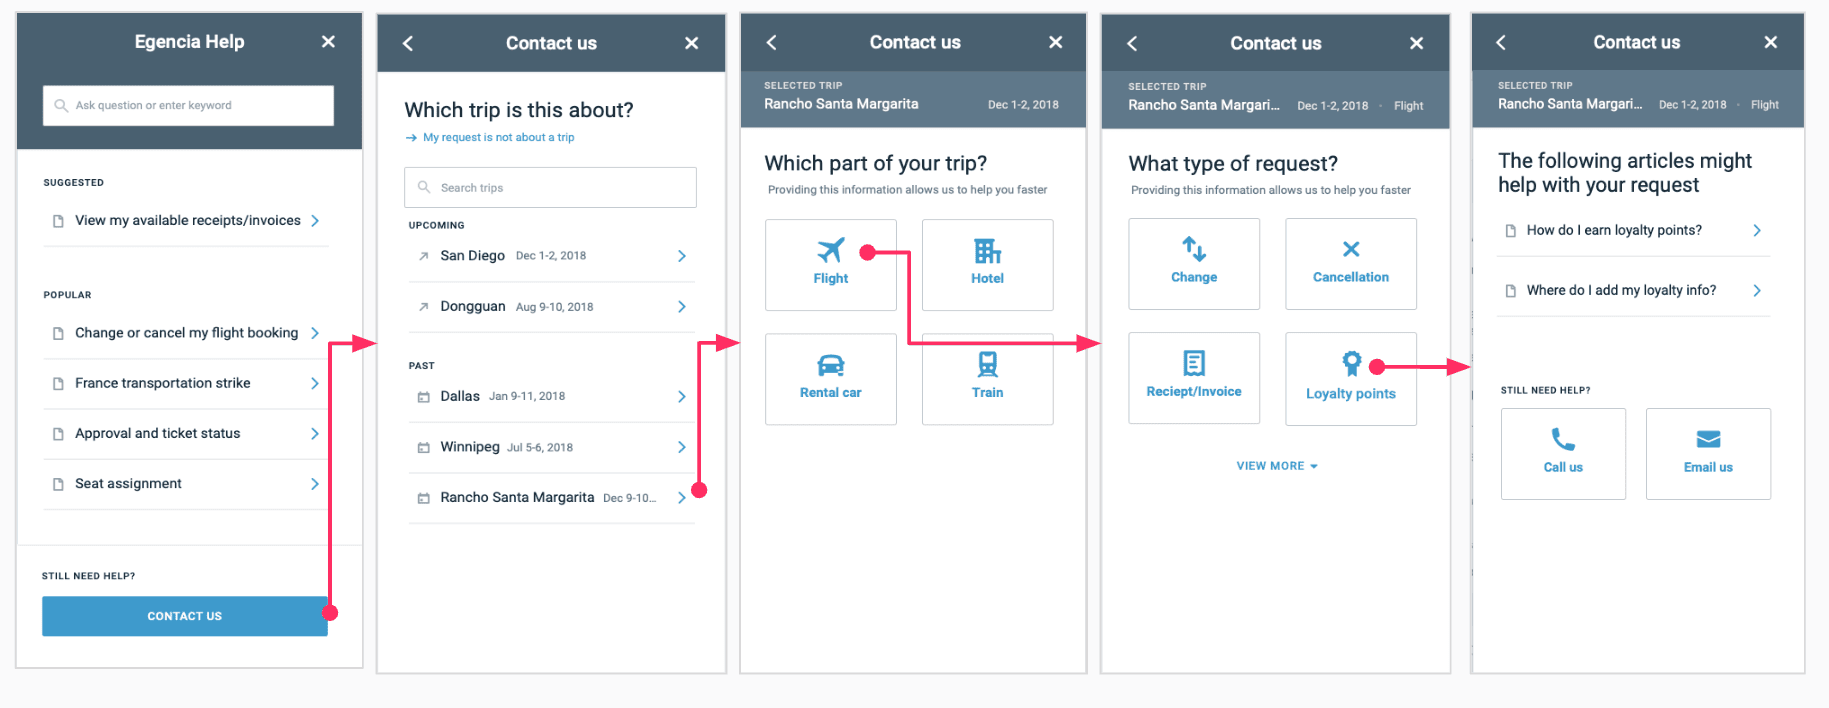
Task: Pick the Rental car icon tile
Action: (830, 379)
